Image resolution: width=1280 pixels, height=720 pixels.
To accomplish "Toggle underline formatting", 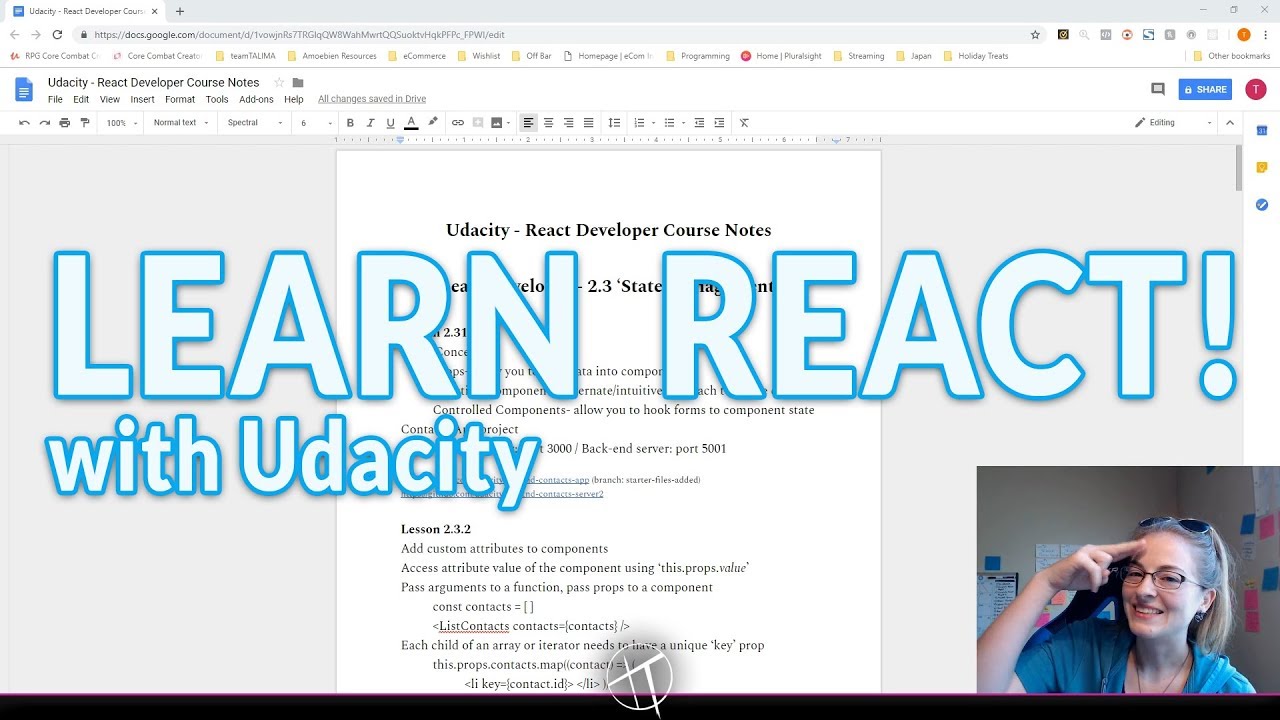I will tap(390, 123).
